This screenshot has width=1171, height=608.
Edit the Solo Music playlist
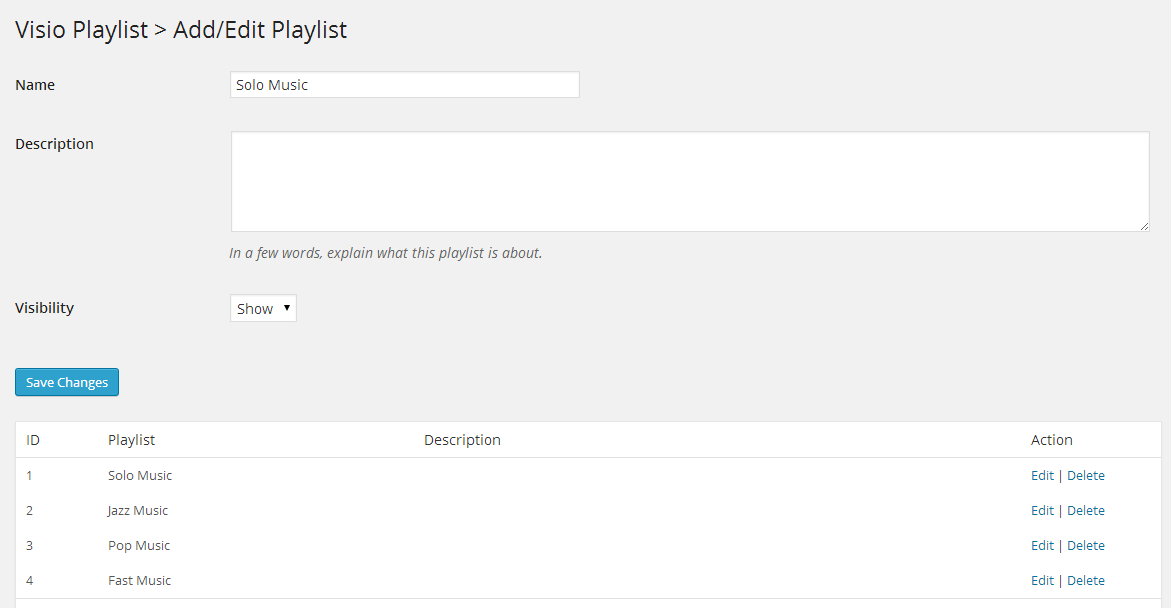(1042, 475)
